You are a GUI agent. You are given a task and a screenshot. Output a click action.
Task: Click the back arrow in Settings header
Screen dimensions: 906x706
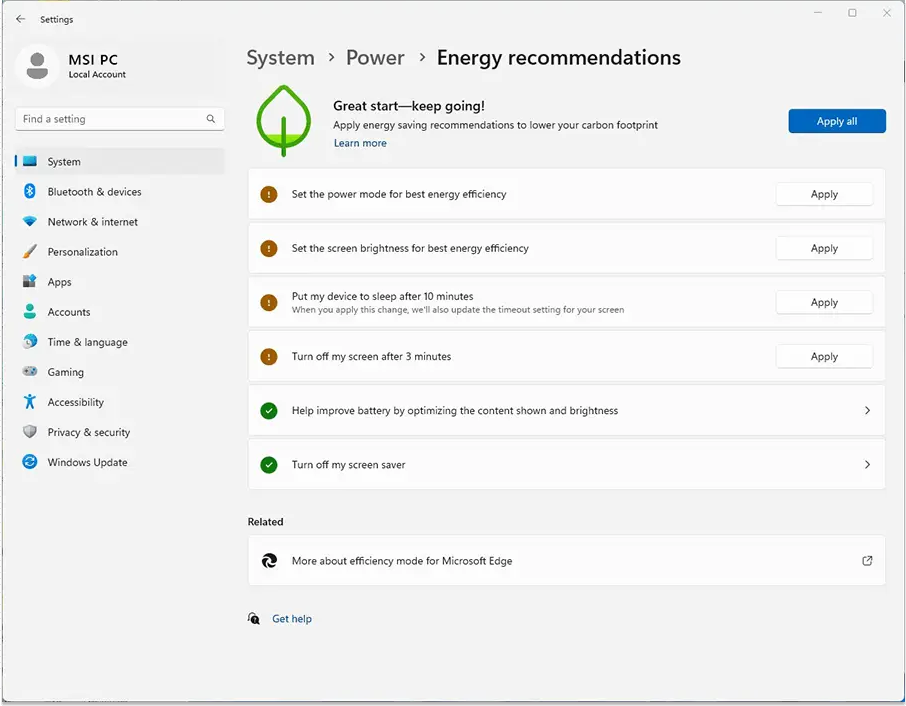21,19
